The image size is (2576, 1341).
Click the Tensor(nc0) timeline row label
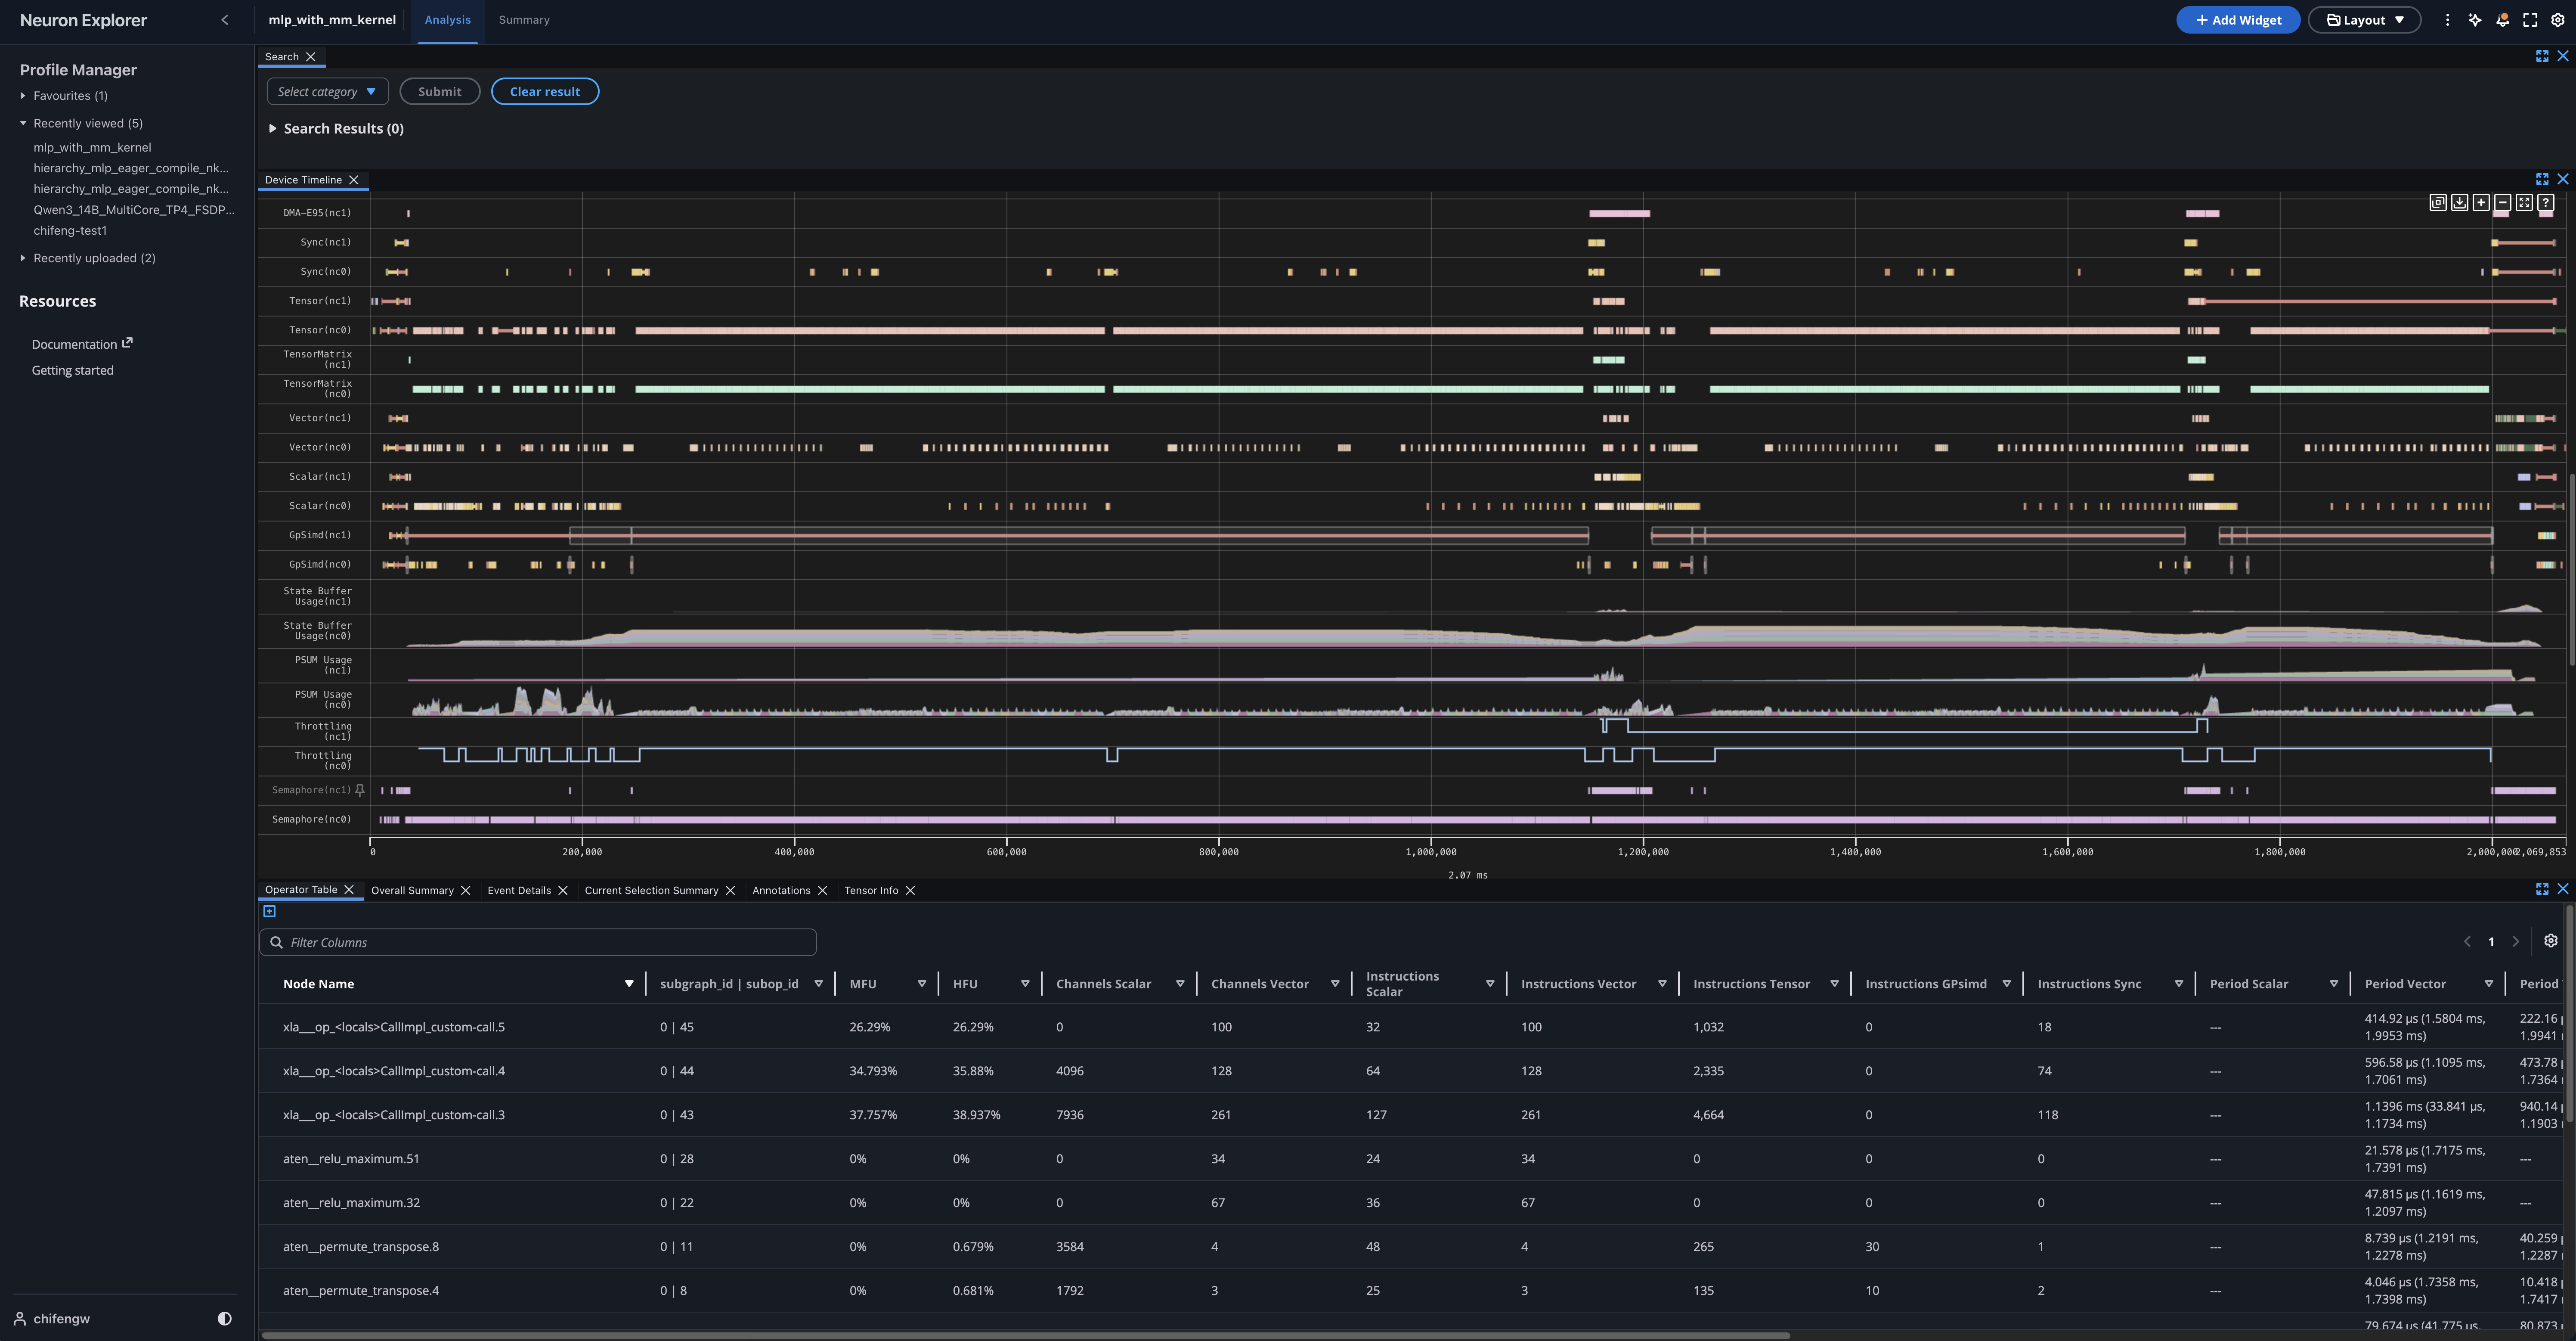320,330
